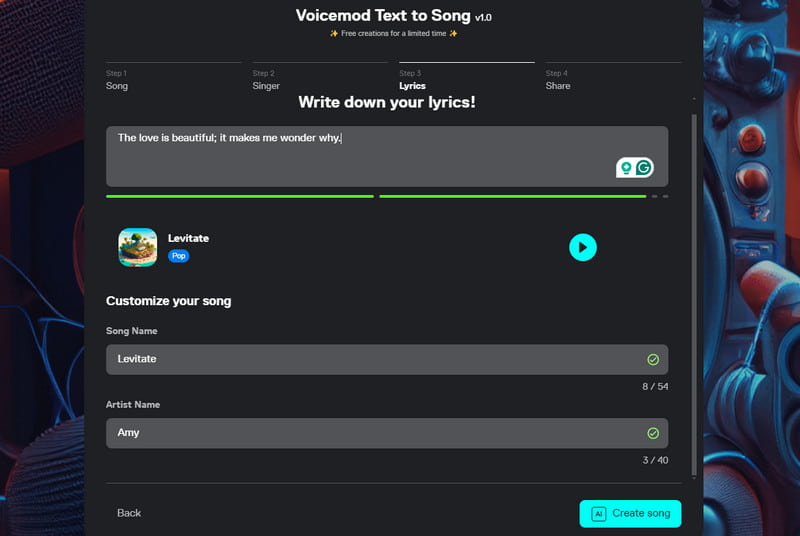Select the Step 3 Lyrics tab
Viewport: 800px width, 536px height.
412,80
